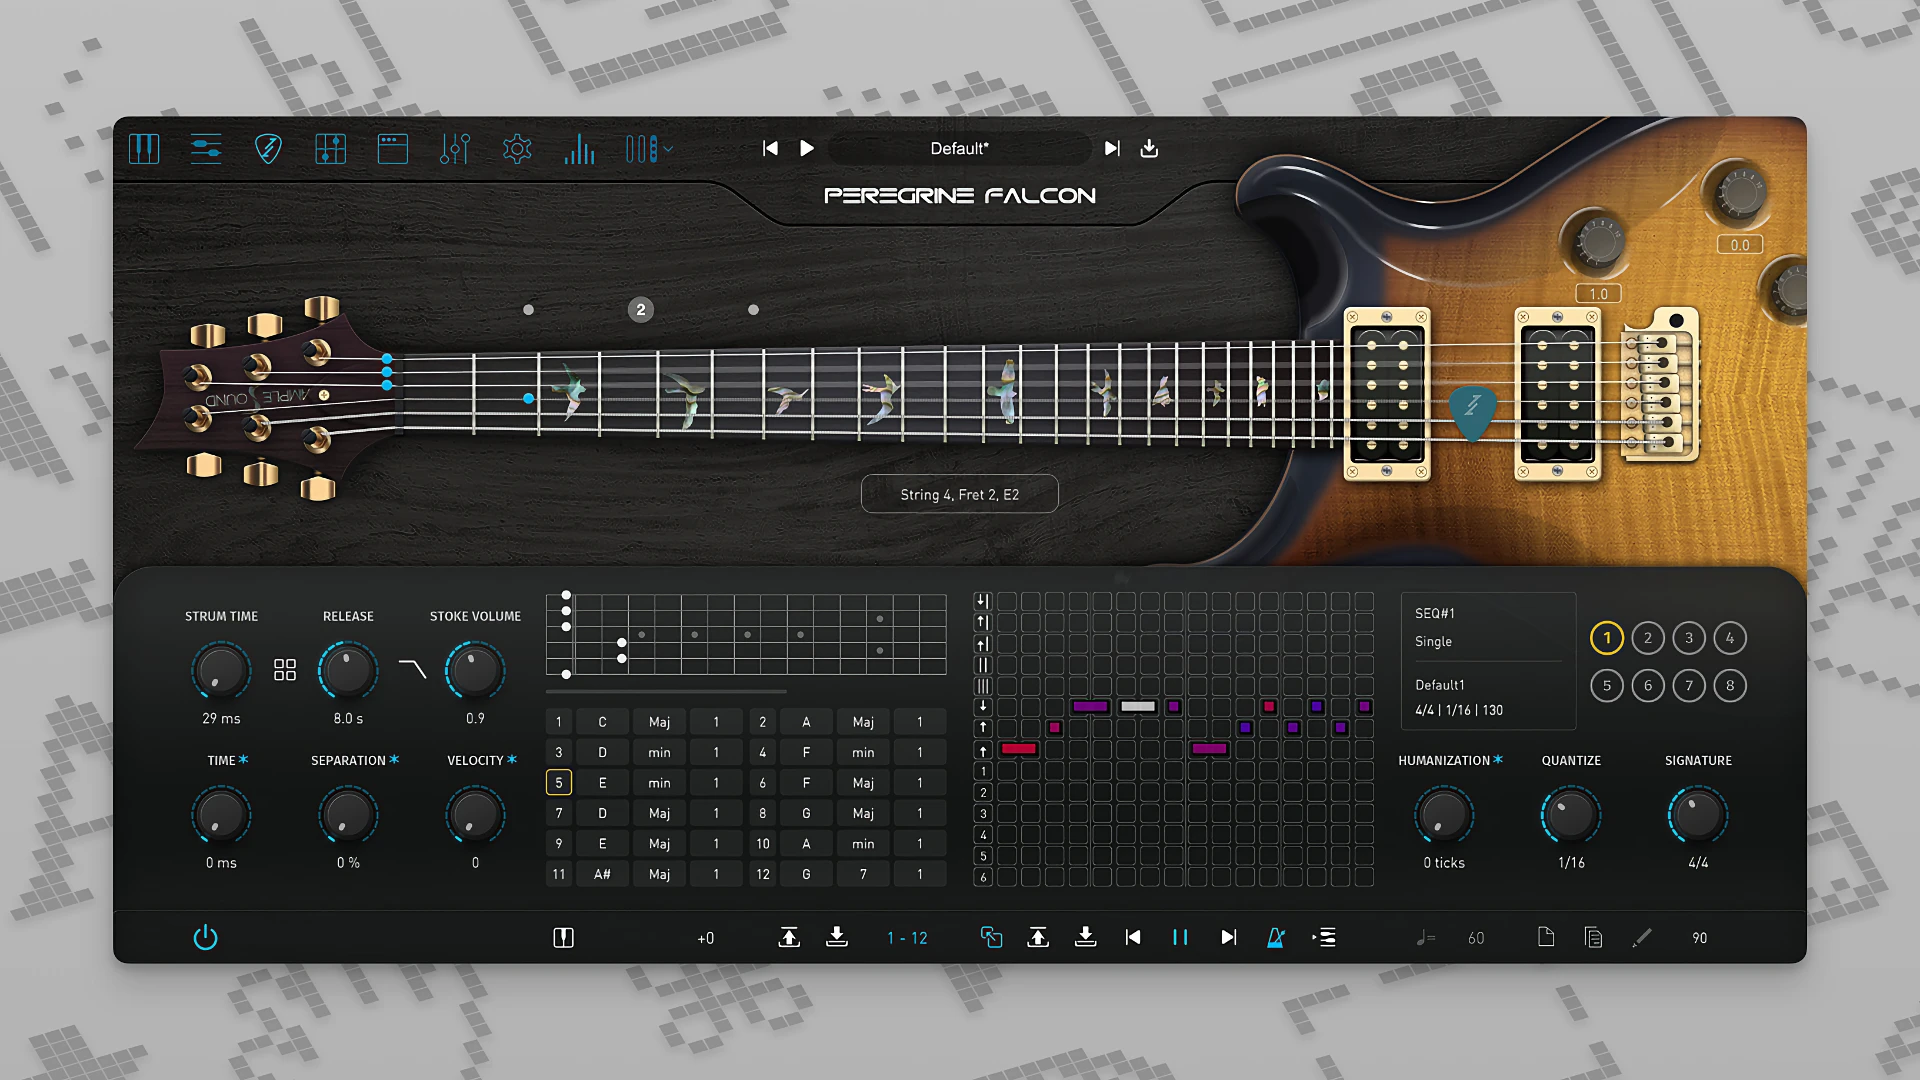
Task: Select sequence pattern slot 5
Action: tap(1607, 685)
